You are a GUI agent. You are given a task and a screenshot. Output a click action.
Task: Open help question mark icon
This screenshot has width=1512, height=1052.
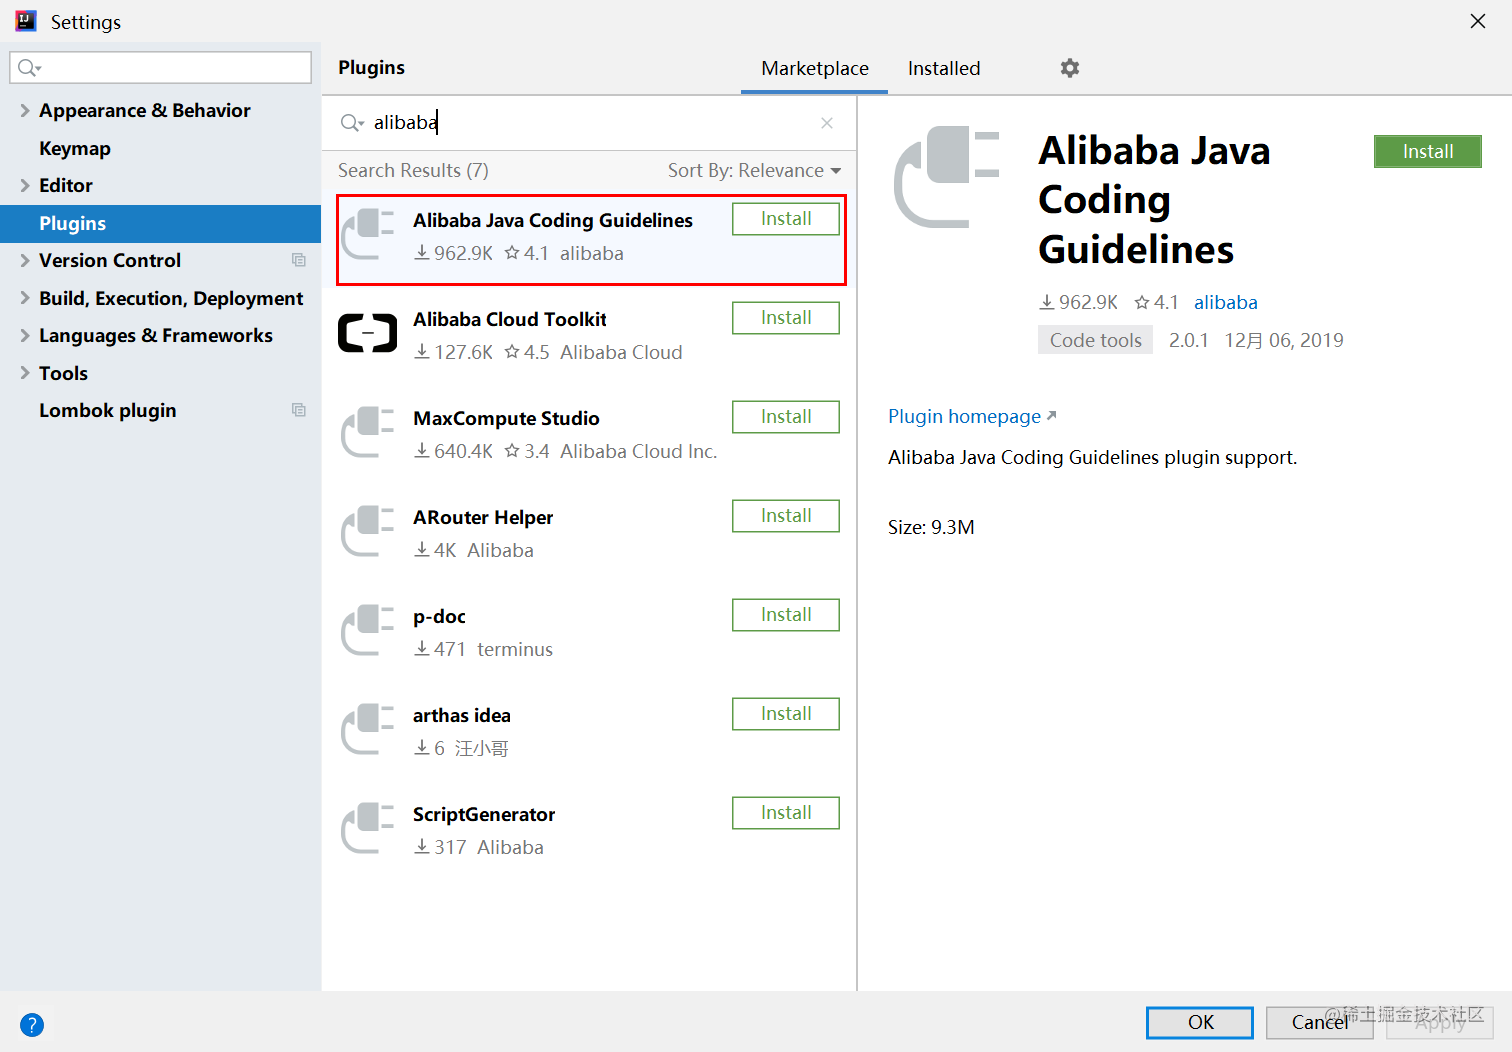pyautogui.click(x=32, y=1025)
